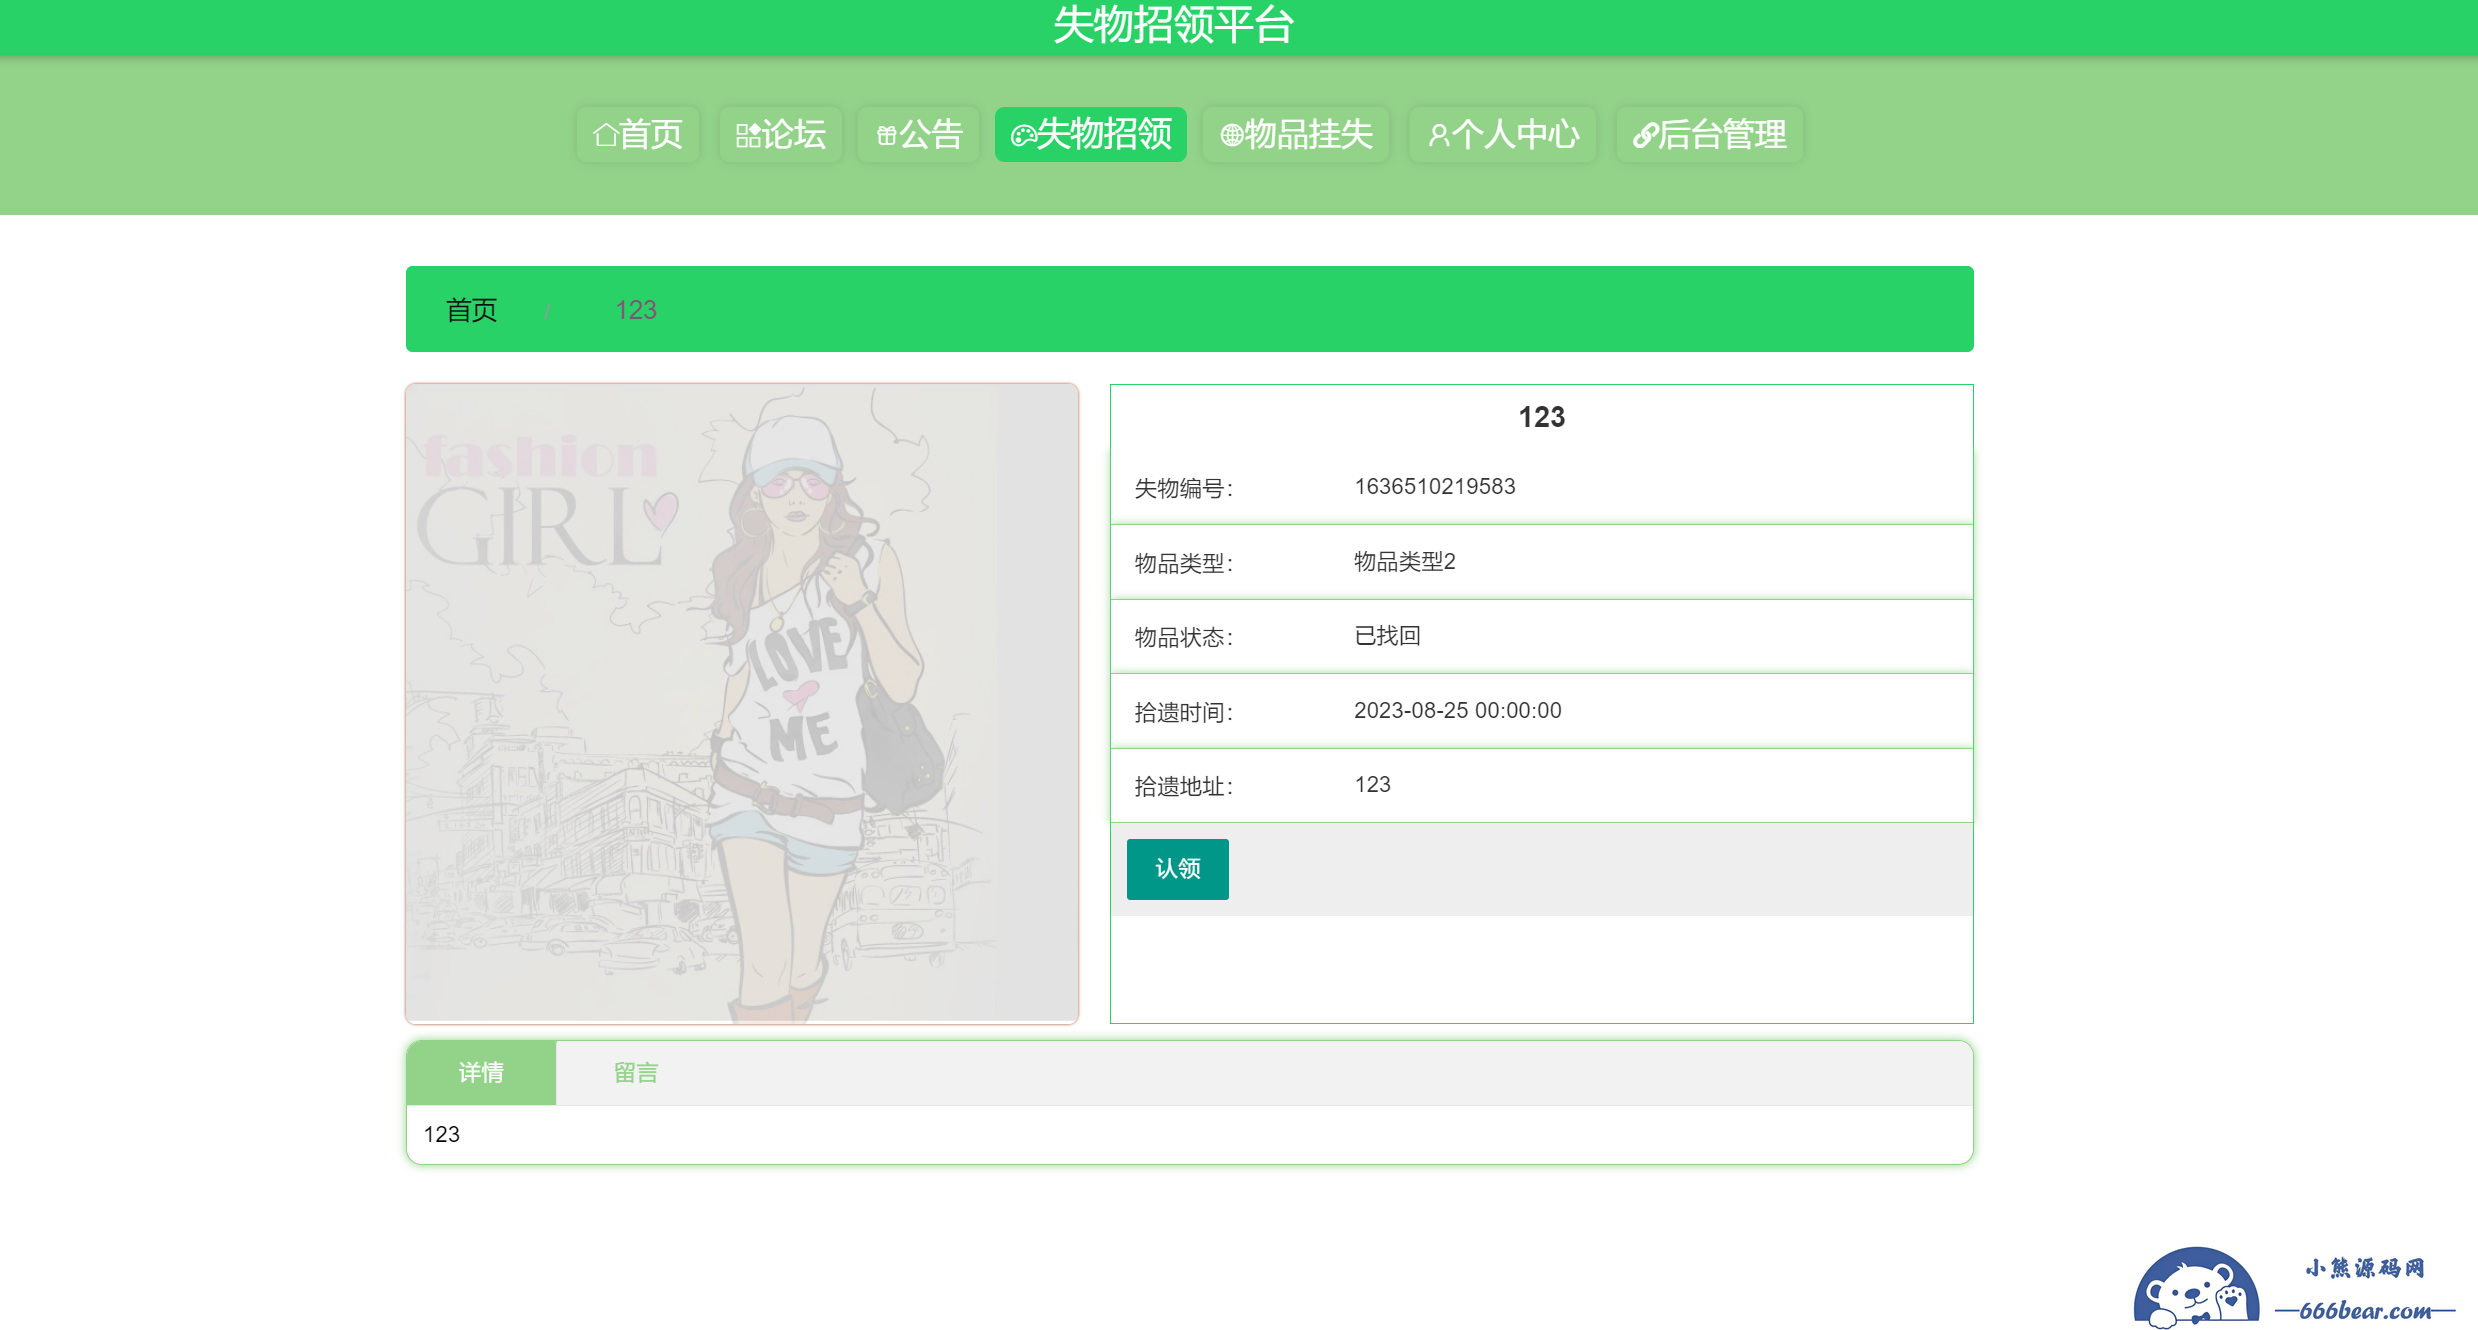Click the 认领 claim button
Screen dimensions: 2478x1330
click(x=1178, y=869)
